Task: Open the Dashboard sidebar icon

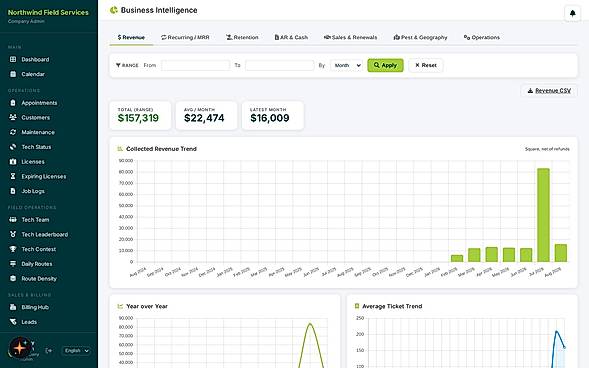Action: click(x=13, y=59)
